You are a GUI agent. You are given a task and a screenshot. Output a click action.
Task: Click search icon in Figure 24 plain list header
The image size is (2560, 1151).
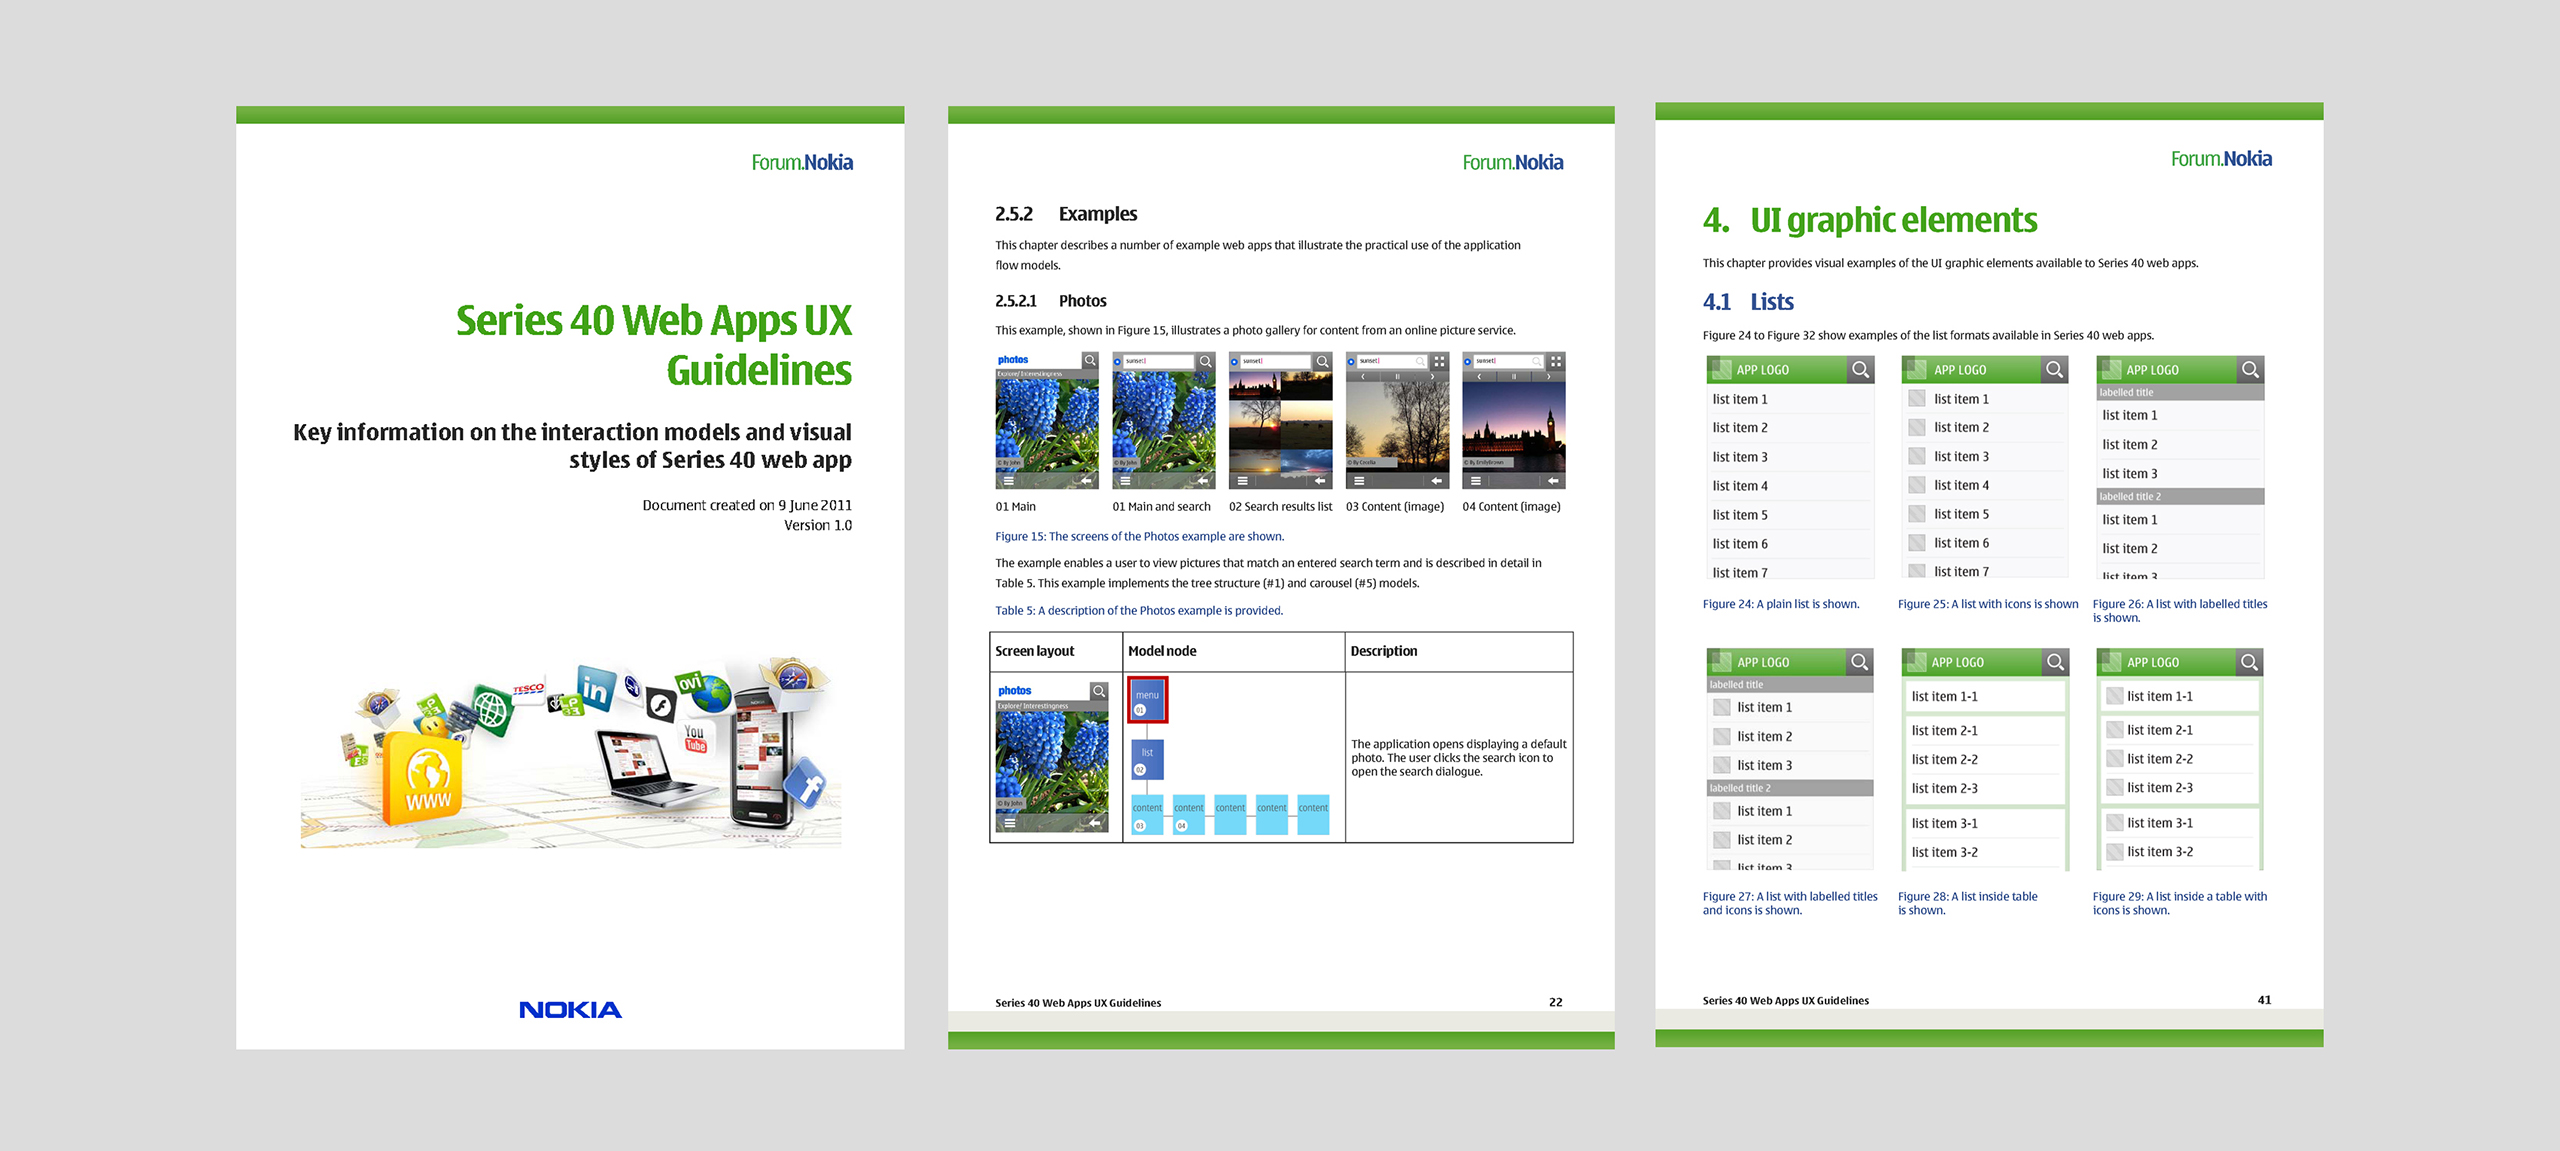[x=1860, y=370]
